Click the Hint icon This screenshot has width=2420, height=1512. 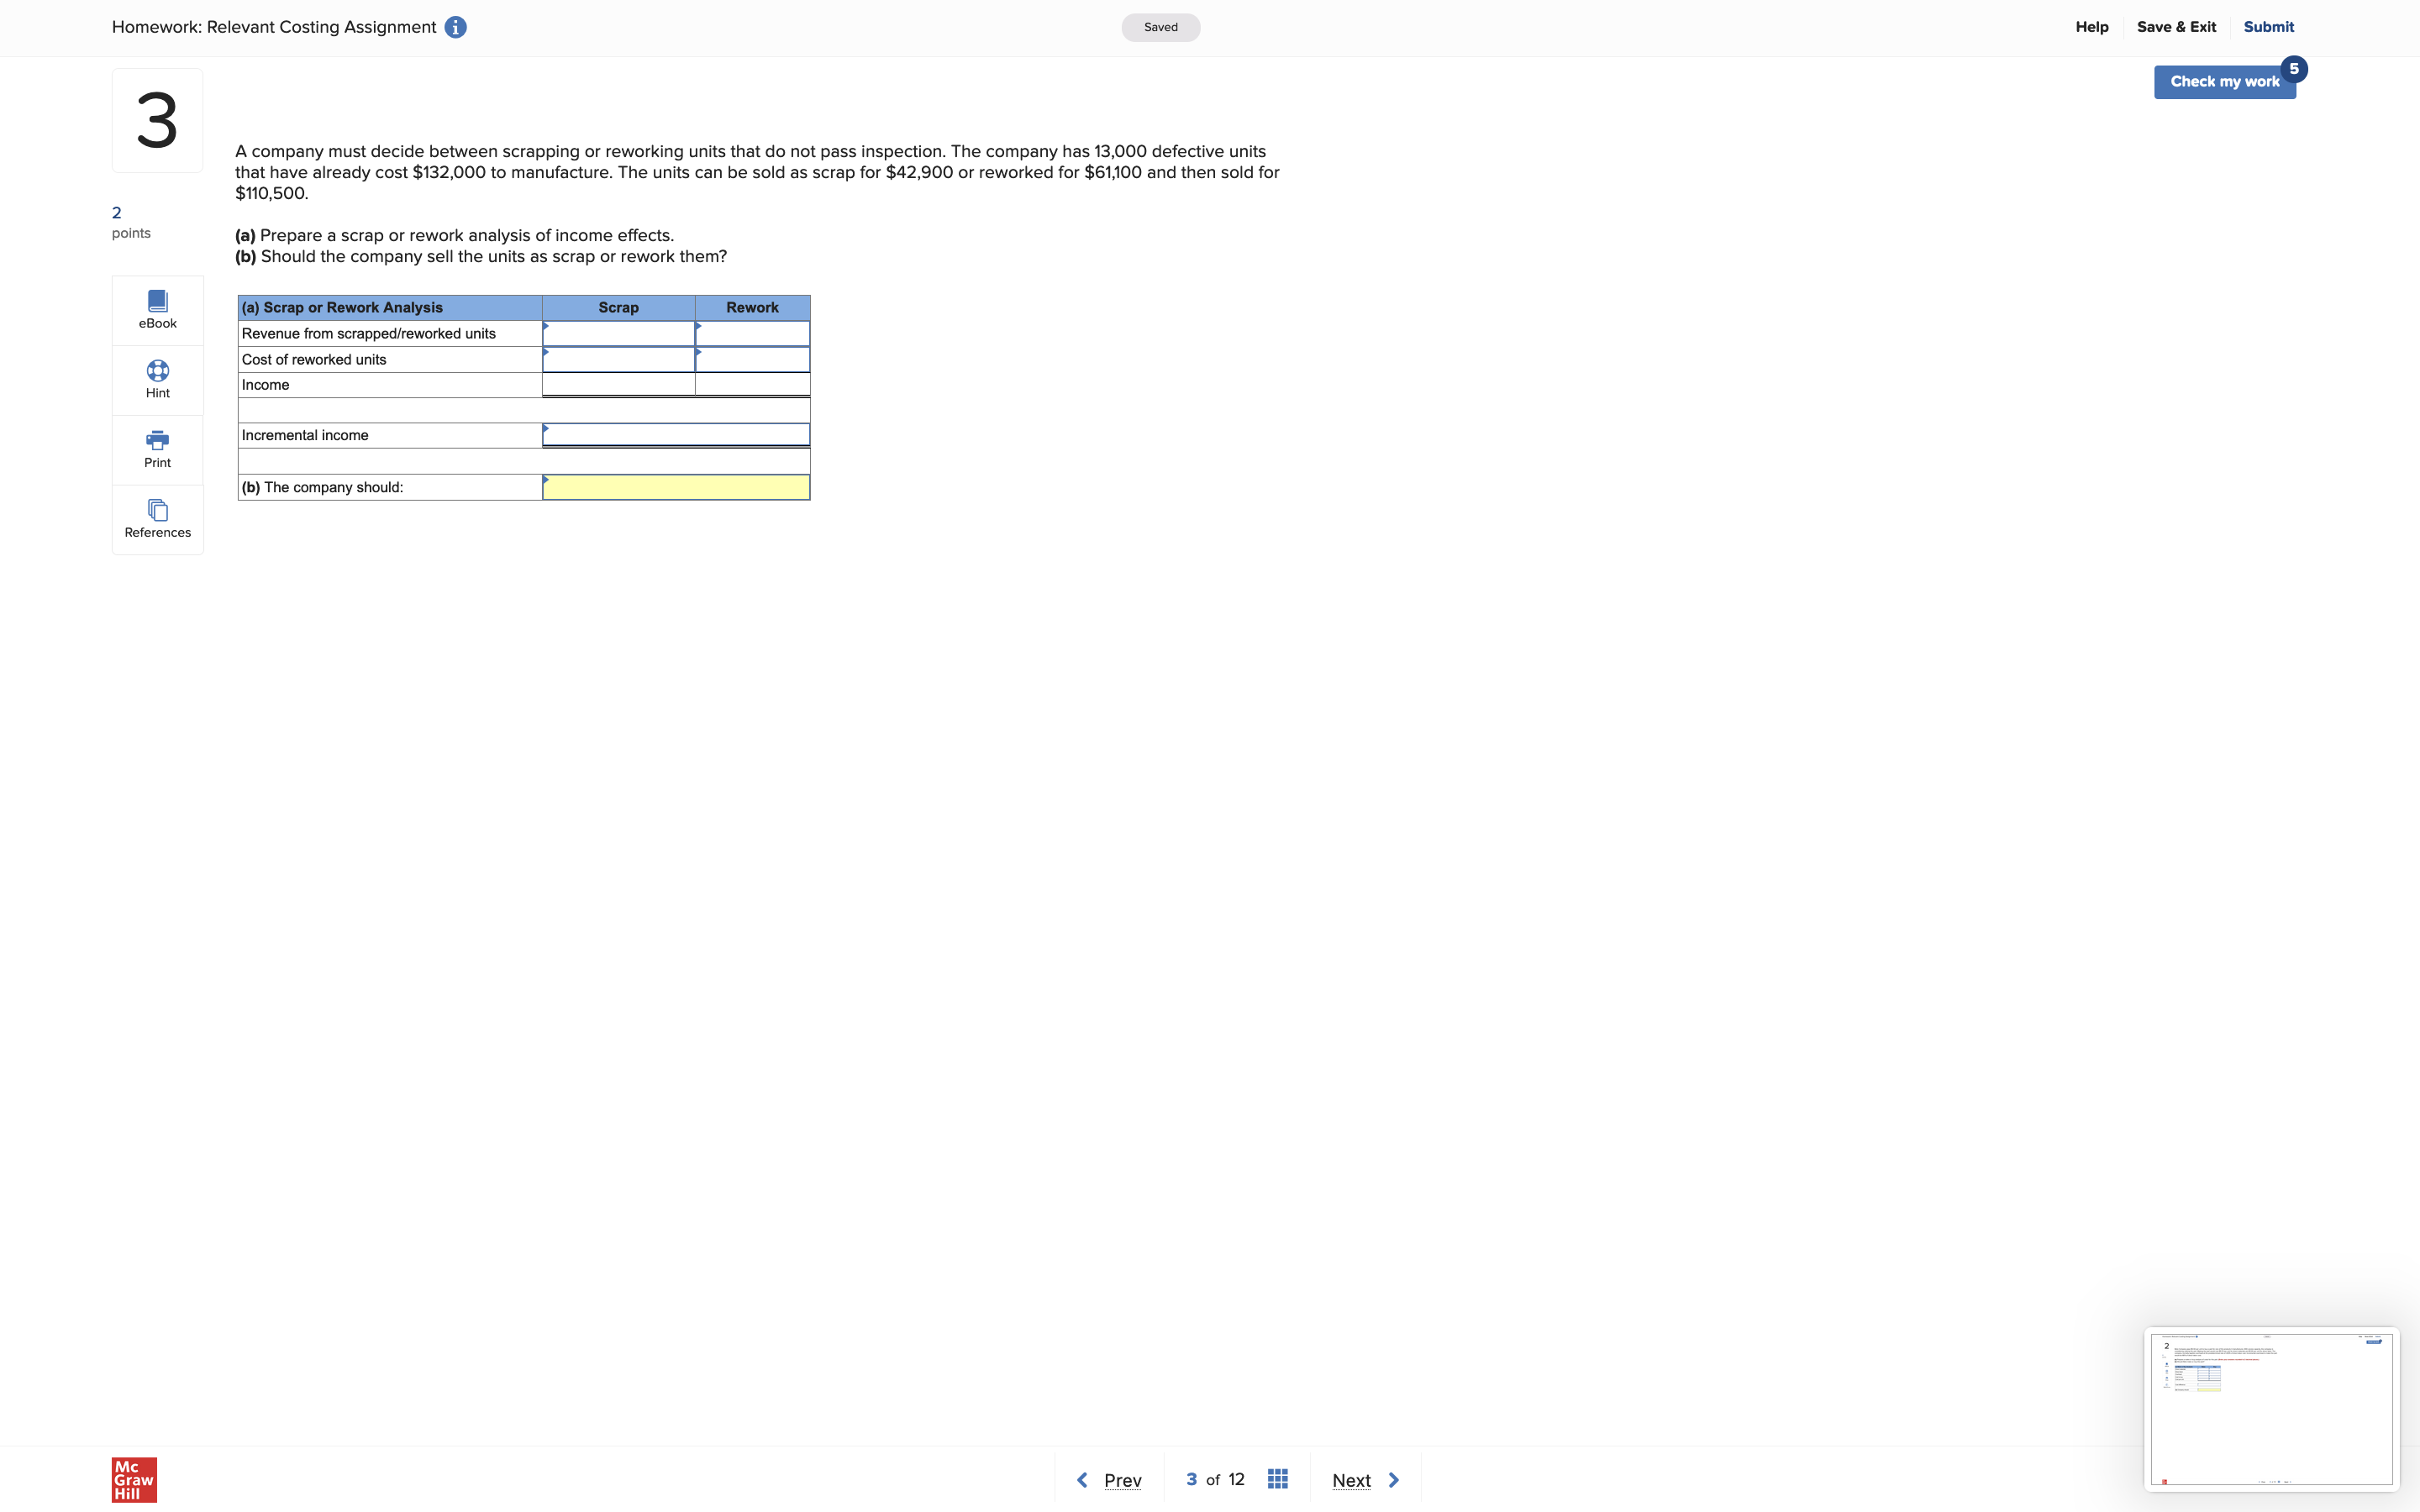[x=157, y=378]
